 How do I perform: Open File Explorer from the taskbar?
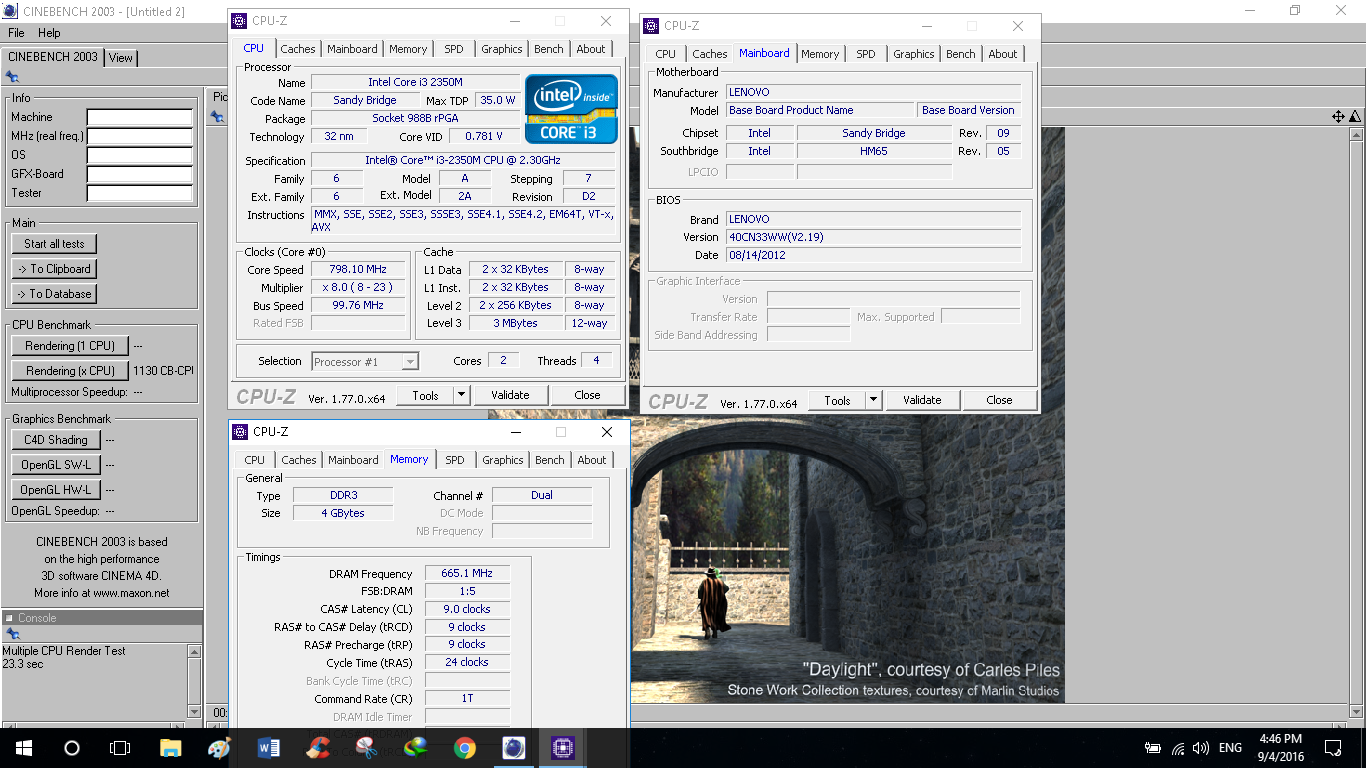171,748
